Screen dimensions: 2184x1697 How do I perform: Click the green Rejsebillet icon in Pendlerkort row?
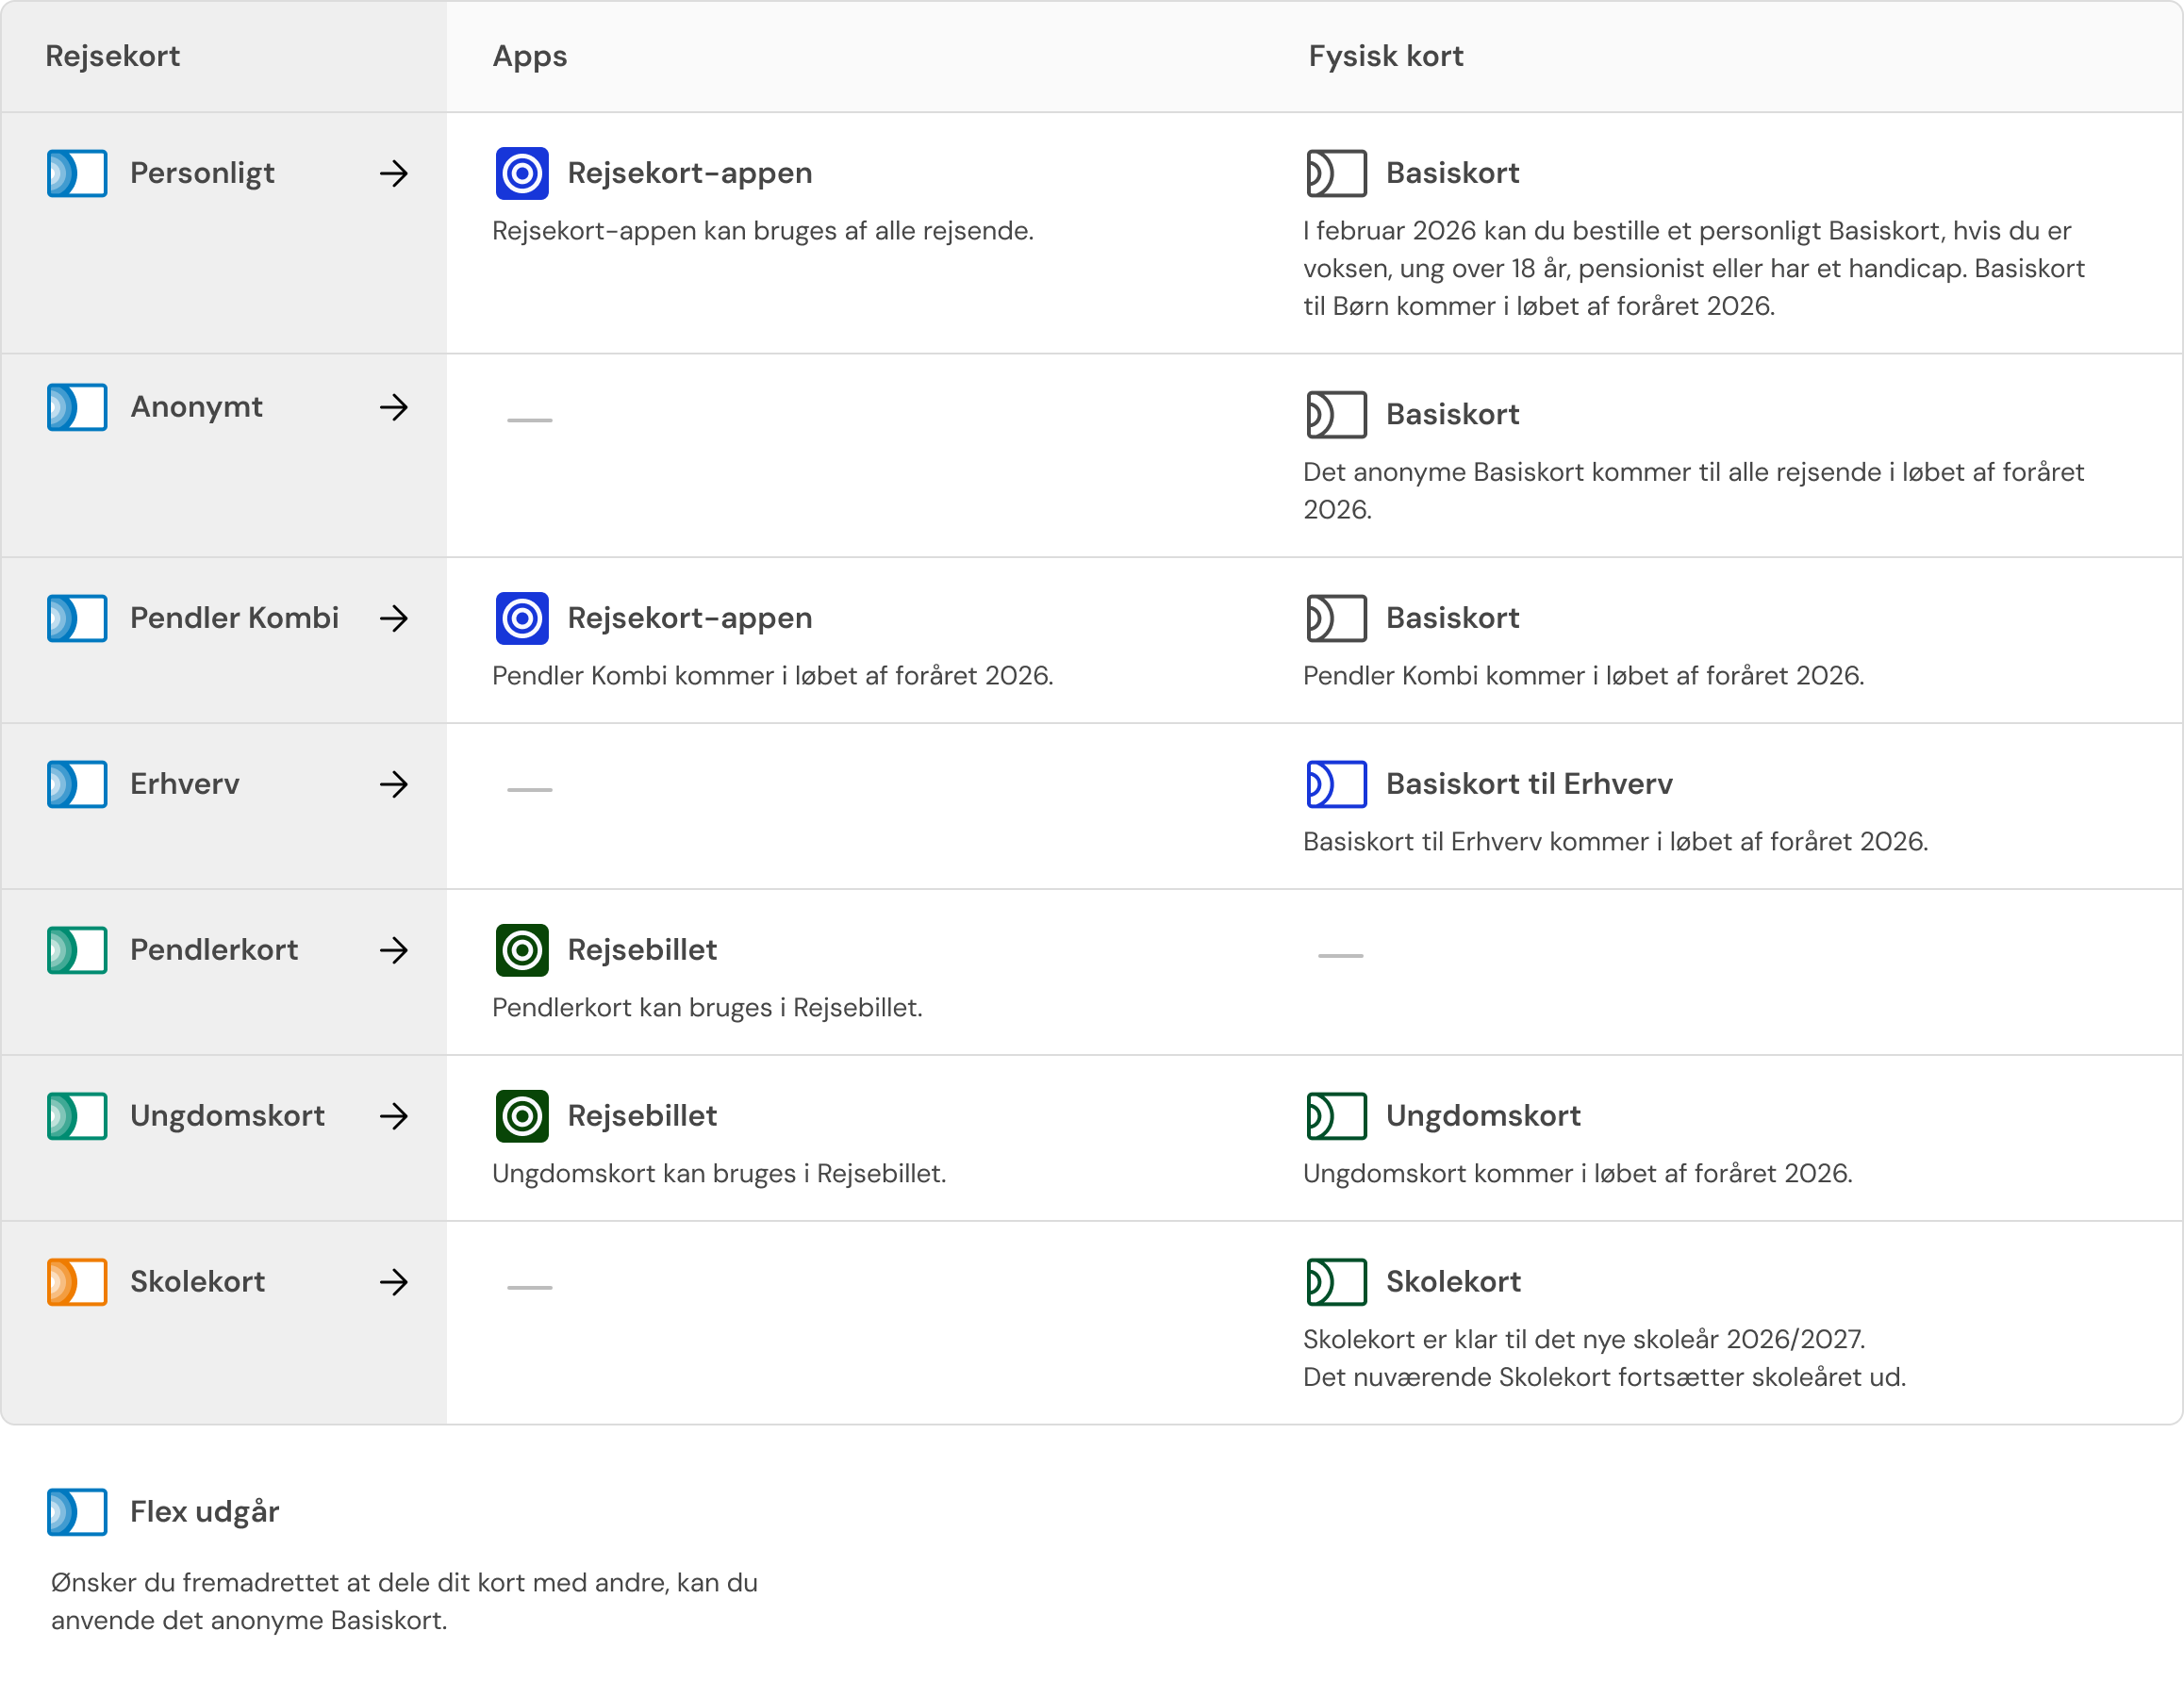522,950
